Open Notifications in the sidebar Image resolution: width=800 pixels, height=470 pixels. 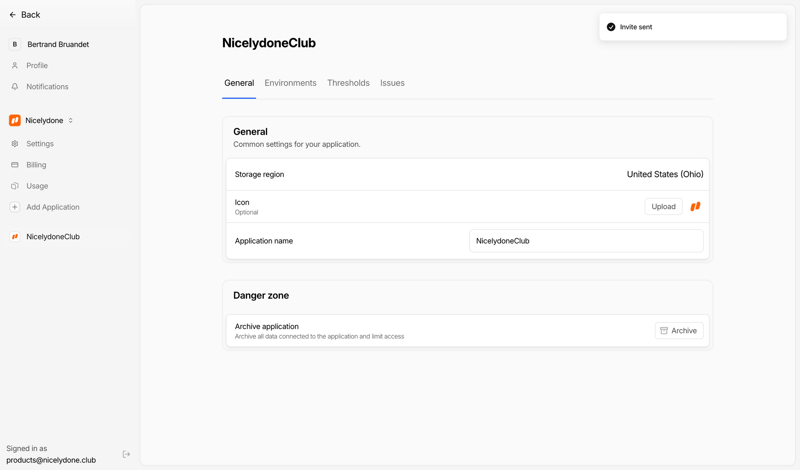47,87
